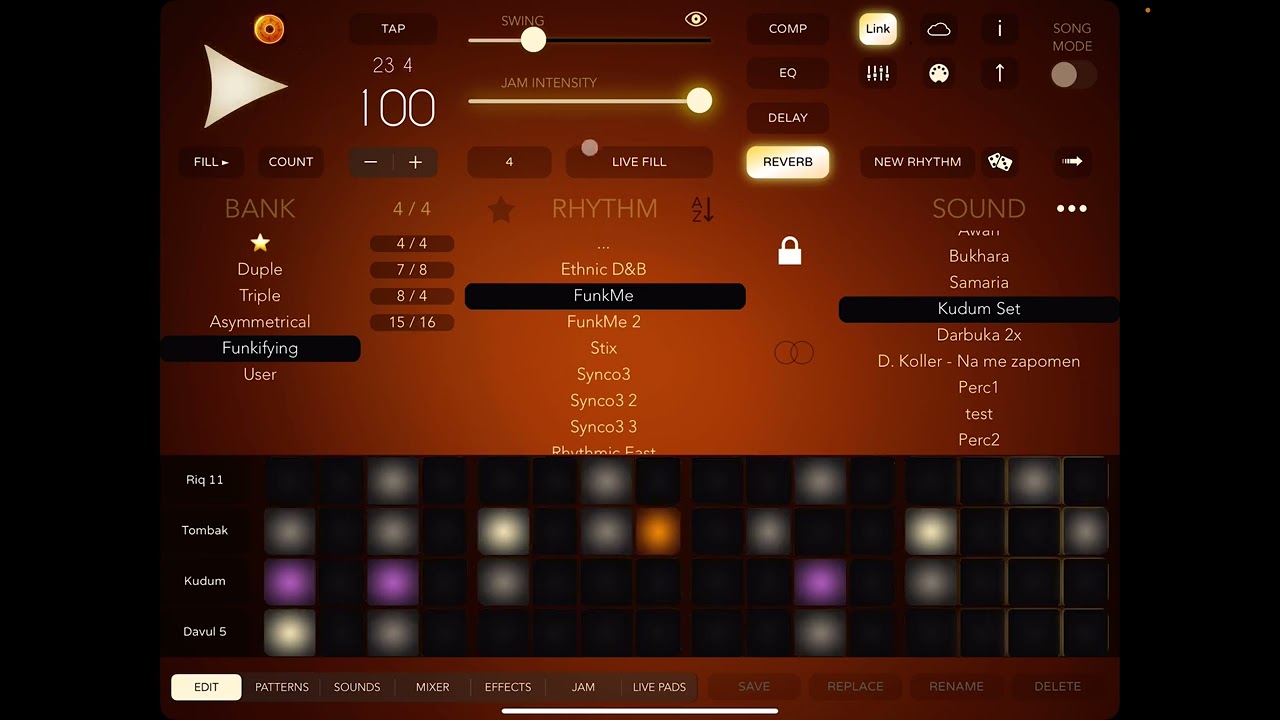The width and height of the screenshot is (1280, 720).
Task: Switch to the EFFECTS tab
Action: pos(508,687)
